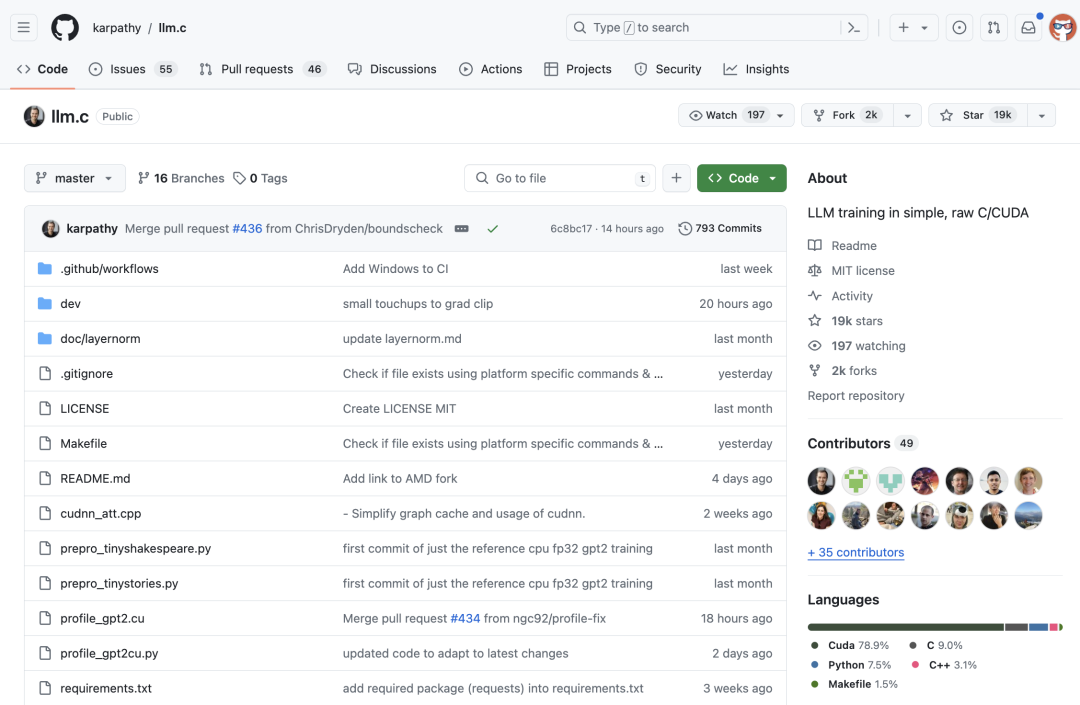Open the README.md file

click(95, 478)
